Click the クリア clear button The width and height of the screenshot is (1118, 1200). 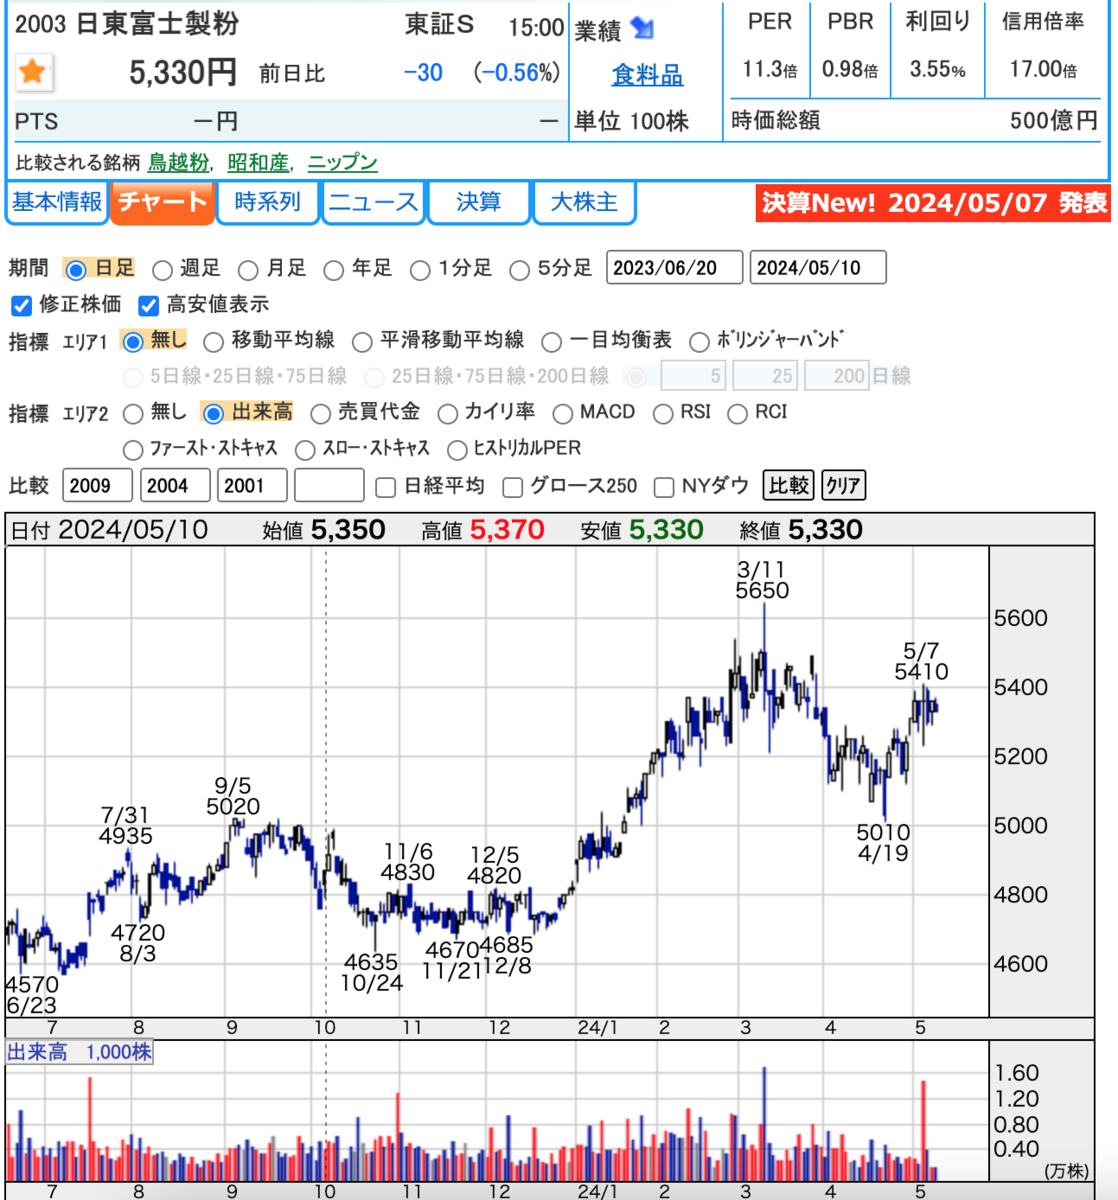click(x=843, y=486)
